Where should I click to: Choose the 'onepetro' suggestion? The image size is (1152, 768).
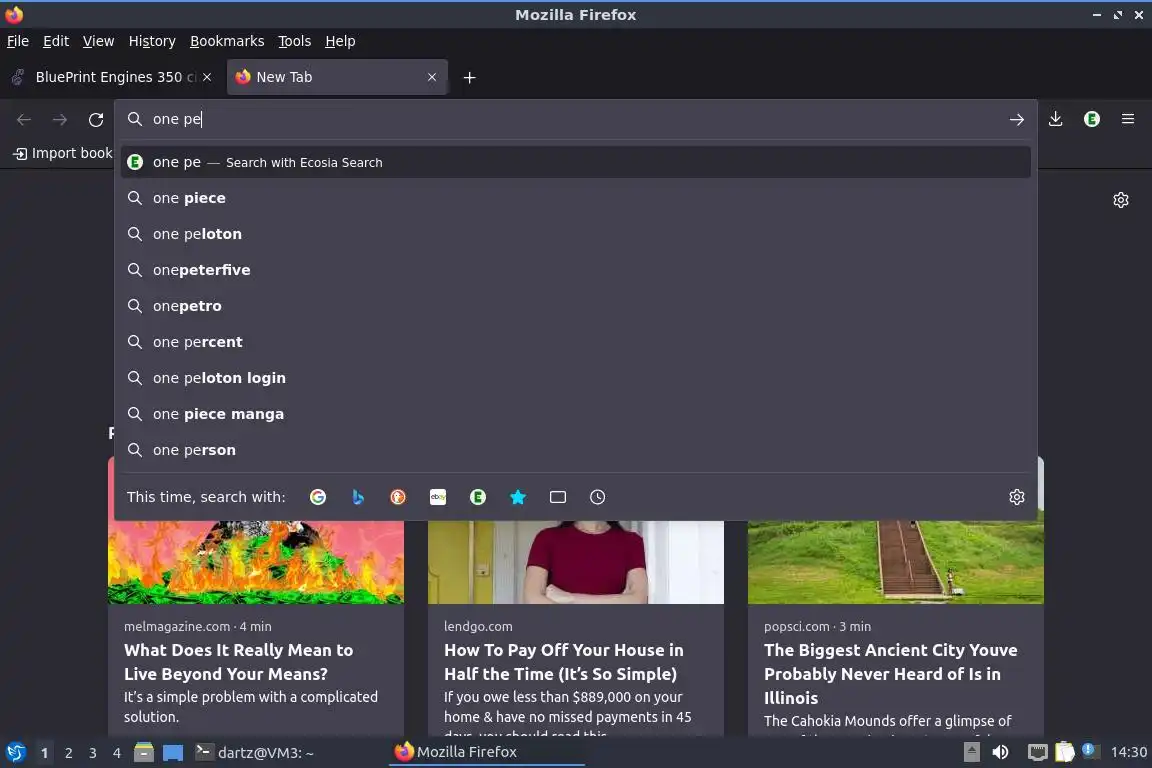[x=575, y=306]
